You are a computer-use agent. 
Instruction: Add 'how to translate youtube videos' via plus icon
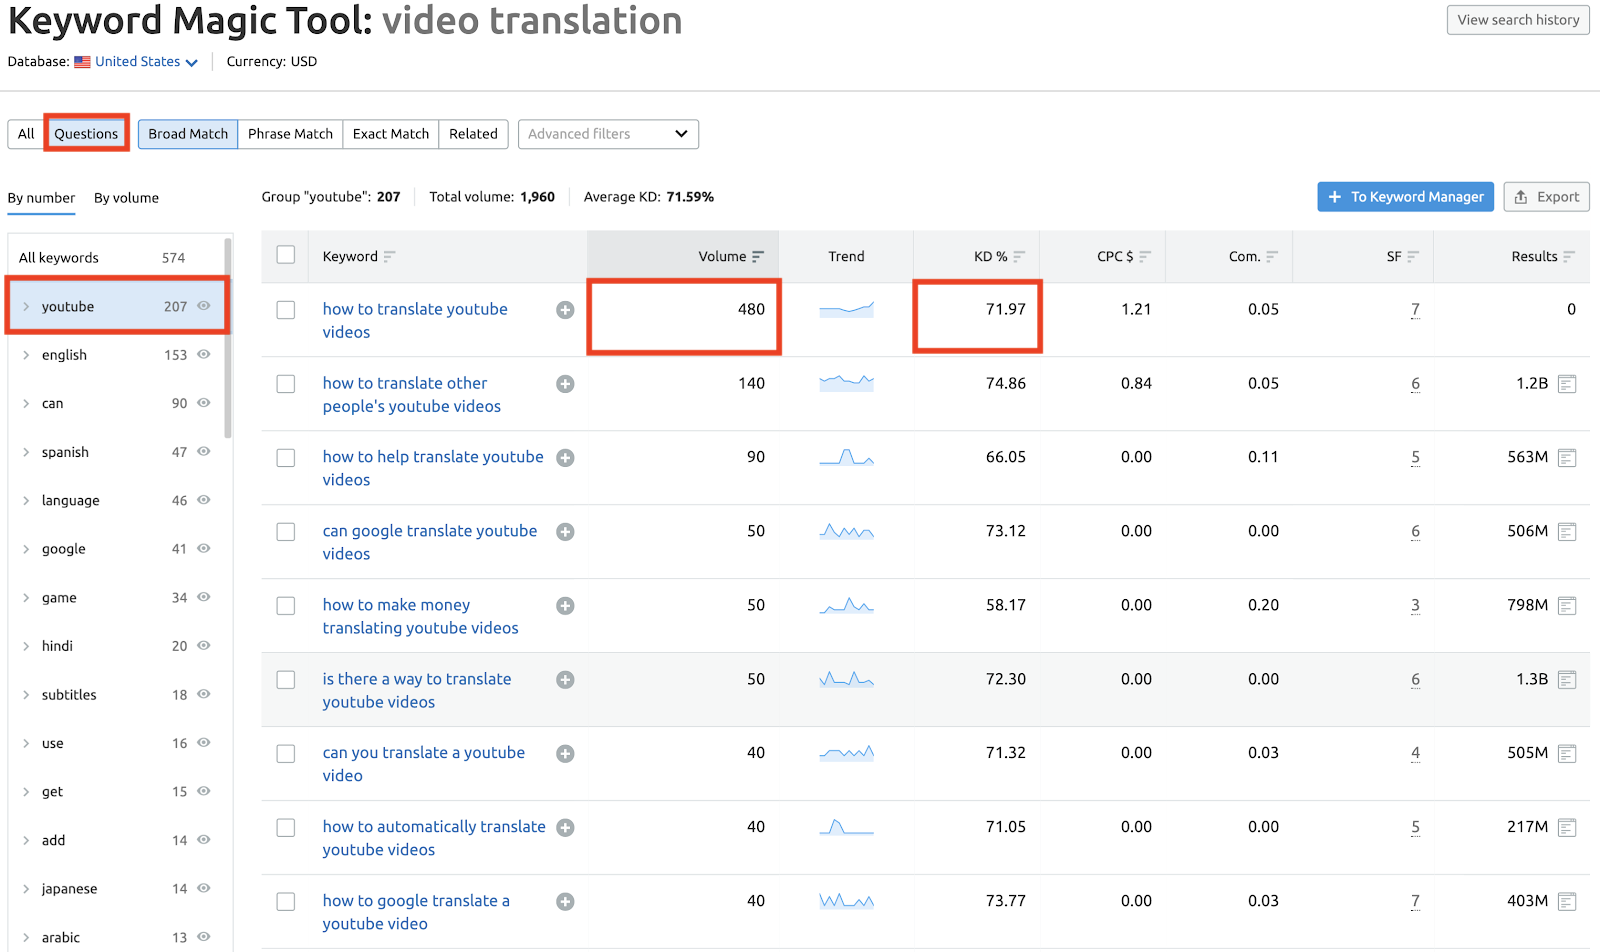point(565,310)
